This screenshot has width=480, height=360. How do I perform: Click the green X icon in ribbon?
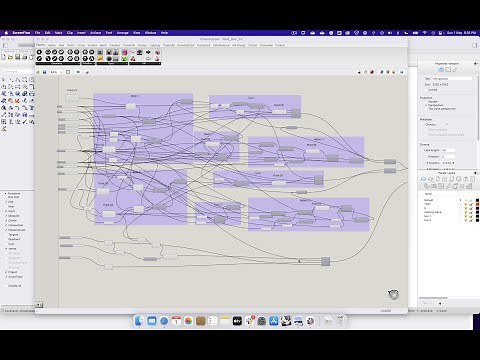coord(124,59)
